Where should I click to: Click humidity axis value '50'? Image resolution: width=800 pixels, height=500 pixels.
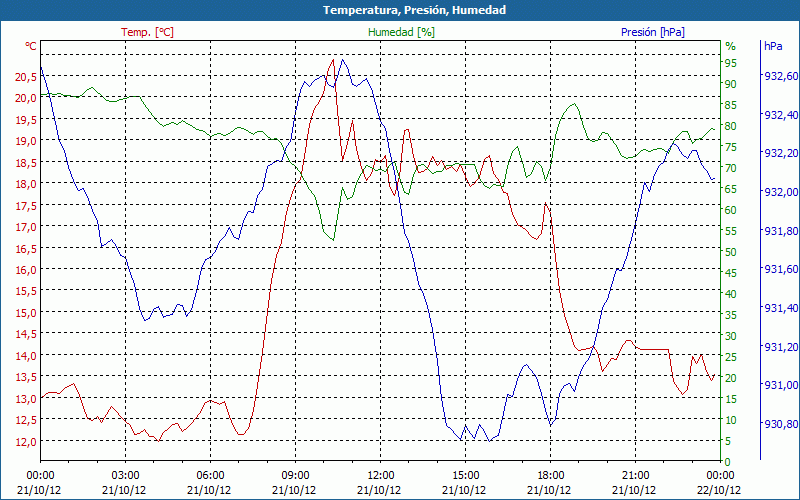(x=730, y=252)
